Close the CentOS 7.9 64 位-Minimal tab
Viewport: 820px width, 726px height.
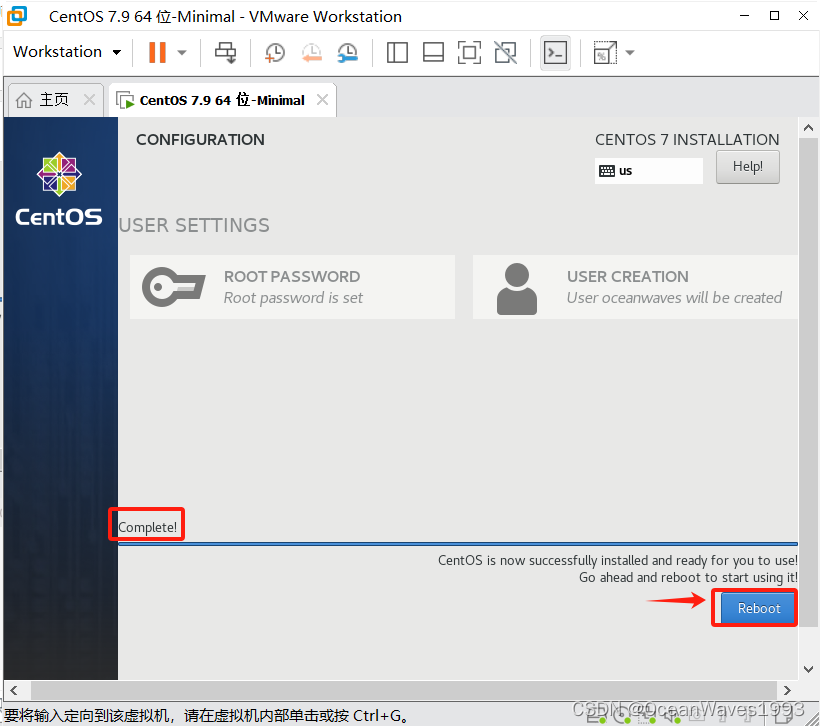pos(323,99)
